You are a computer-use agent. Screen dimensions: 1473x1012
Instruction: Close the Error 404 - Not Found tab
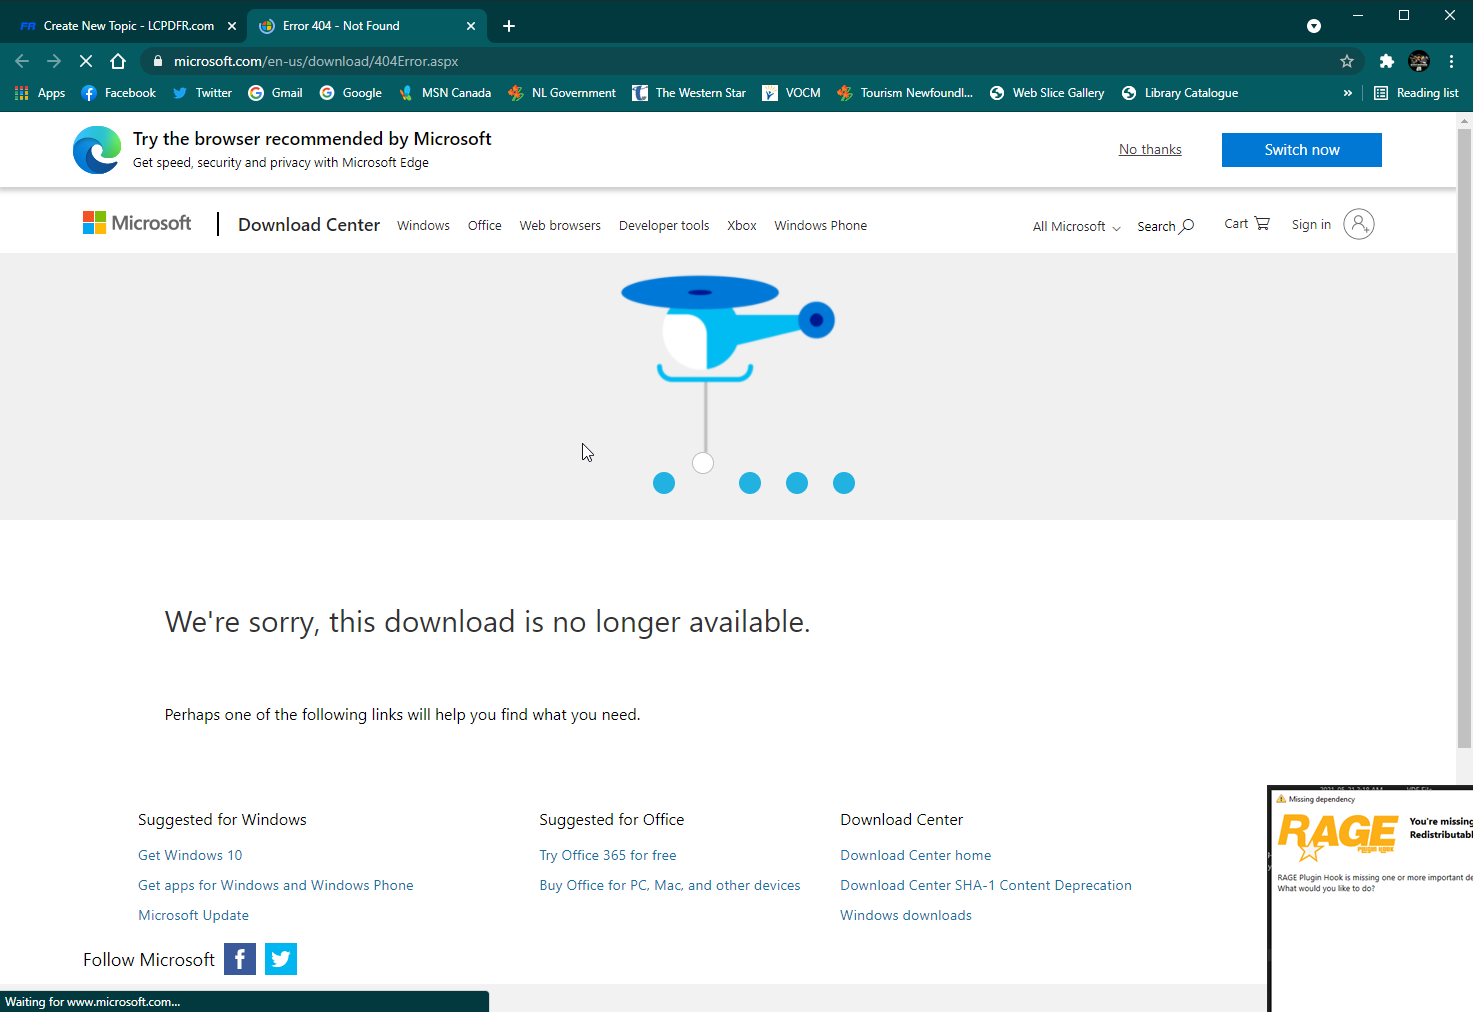(x=471, y=26)
